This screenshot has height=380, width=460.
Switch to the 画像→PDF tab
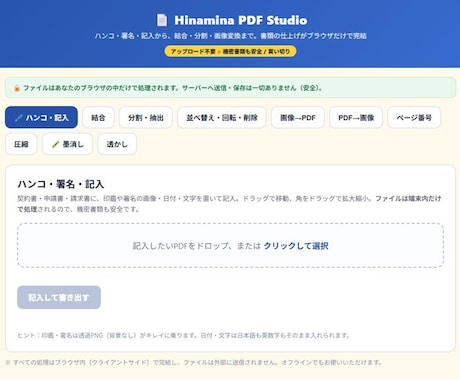click(298, 117)
